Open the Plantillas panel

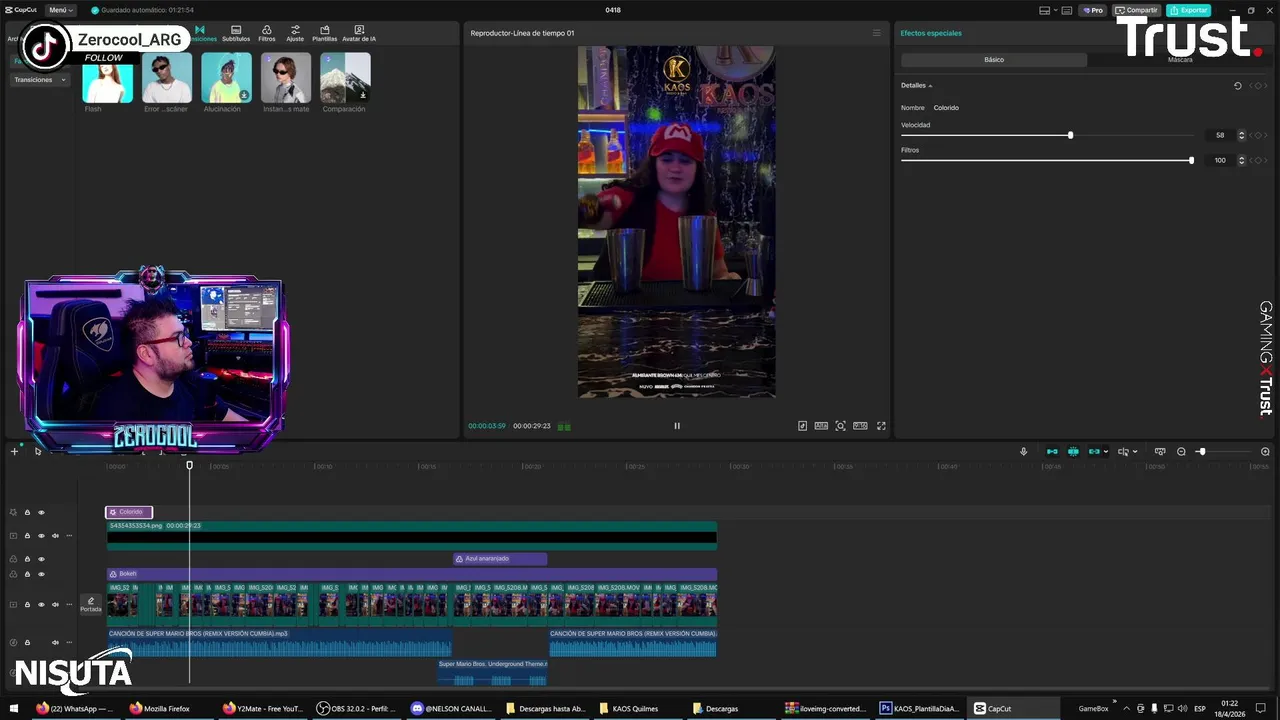325,33
